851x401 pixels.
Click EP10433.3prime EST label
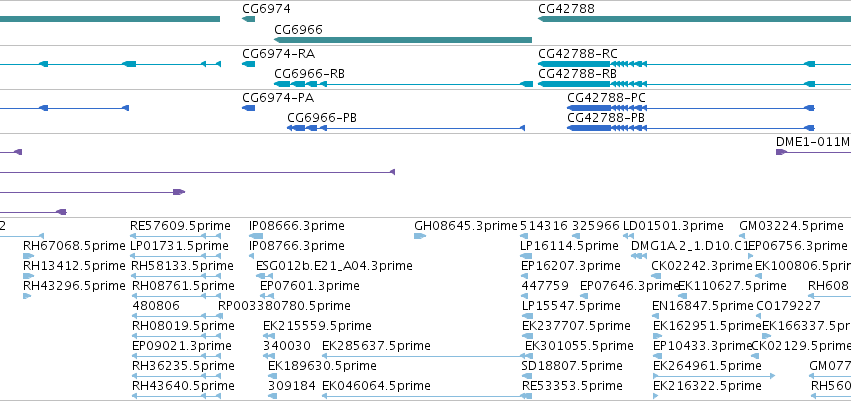point(702,346)
